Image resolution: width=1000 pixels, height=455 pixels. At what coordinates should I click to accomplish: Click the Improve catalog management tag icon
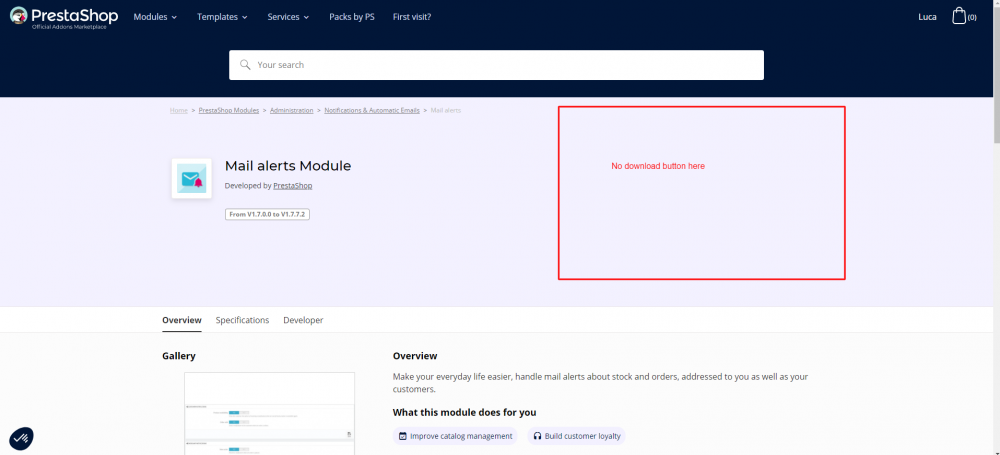402,436
